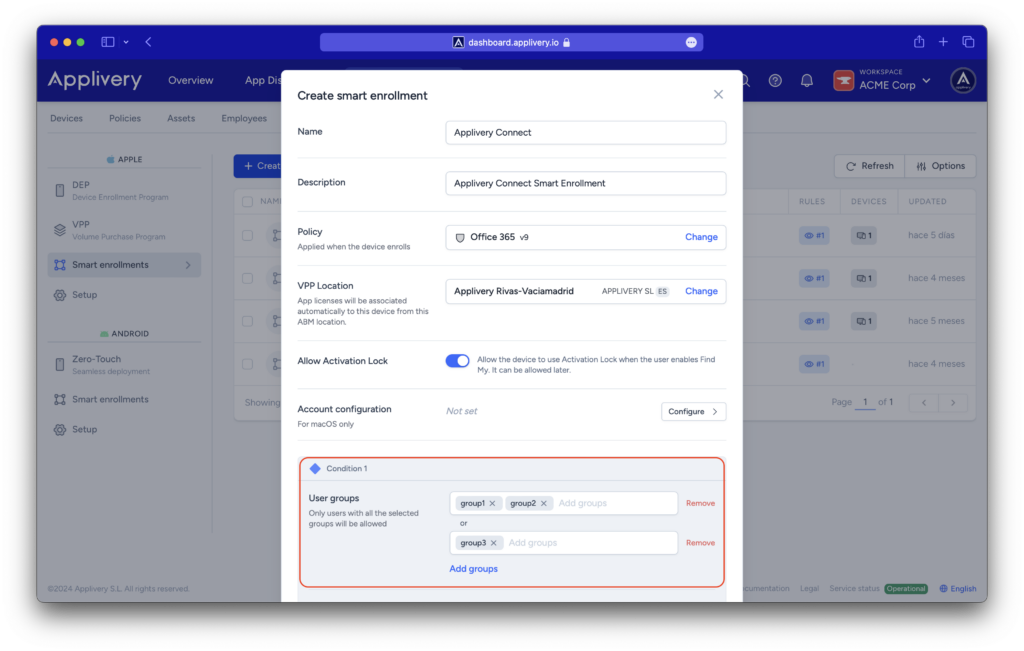Viewport: 1024px width, 651px height.
Task: Open ACME Corp workspace dropdown
Action: point(882,80)
